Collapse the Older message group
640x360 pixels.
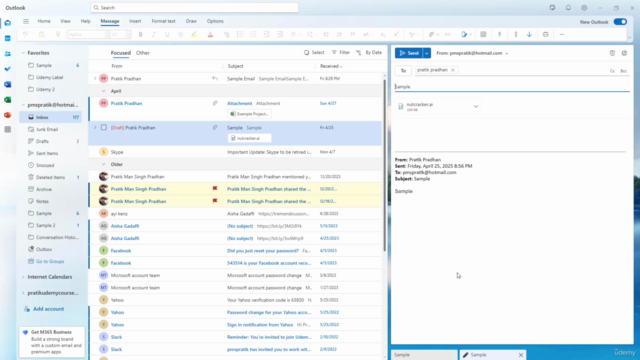[x=103, y=164]
